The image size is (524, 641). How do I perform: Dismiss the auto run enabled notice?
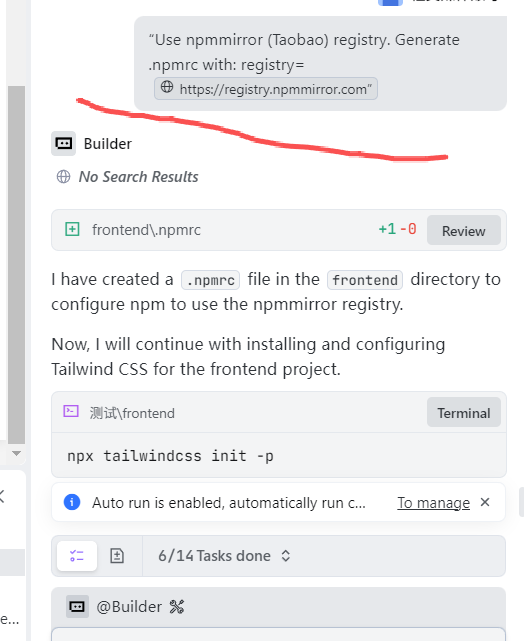click(485, 502)
